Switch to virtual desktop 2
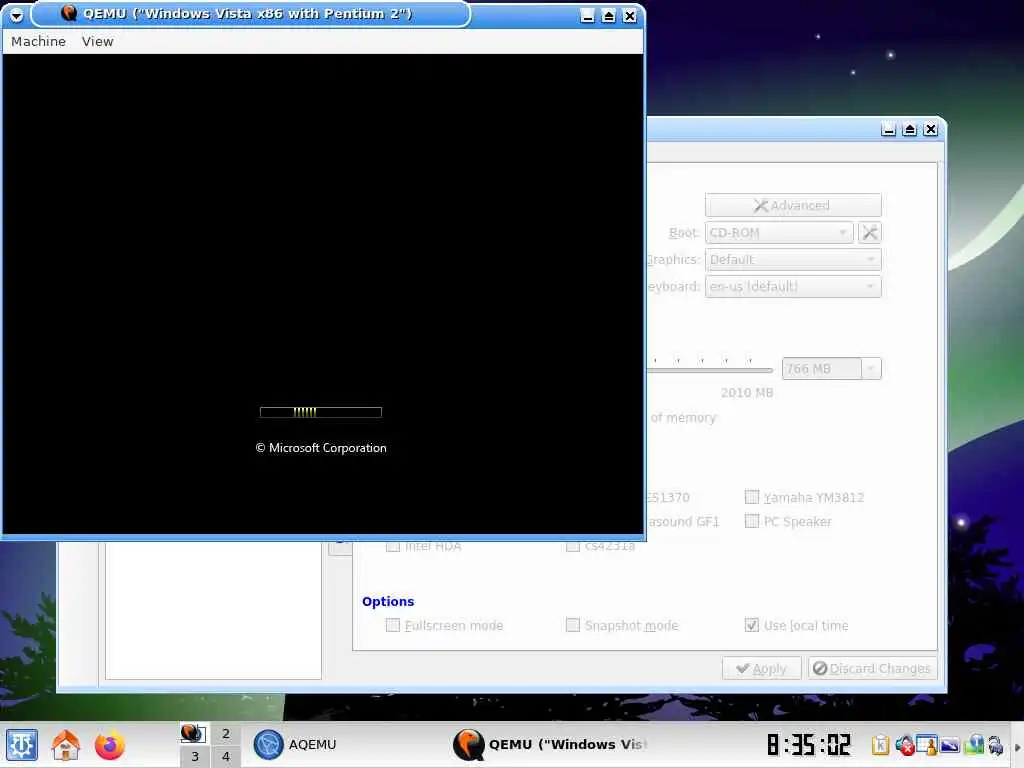Screen dimensions: 1024x768 coord(225,733)
